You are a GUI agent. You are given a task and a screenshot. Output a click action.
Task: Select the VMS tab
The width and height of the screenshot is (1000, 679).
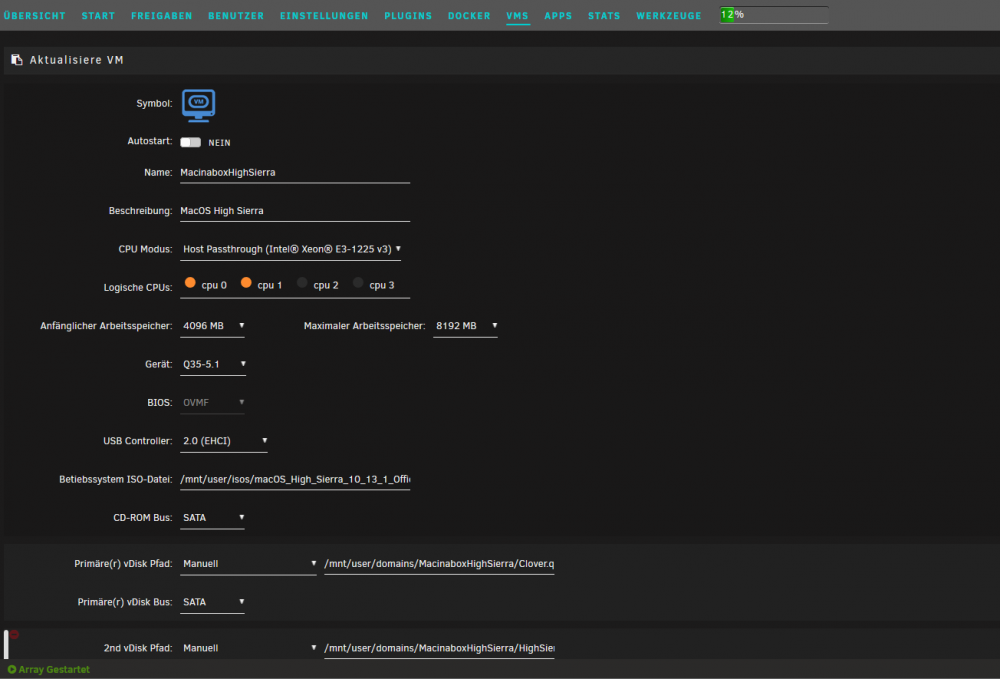click(517, 15)
